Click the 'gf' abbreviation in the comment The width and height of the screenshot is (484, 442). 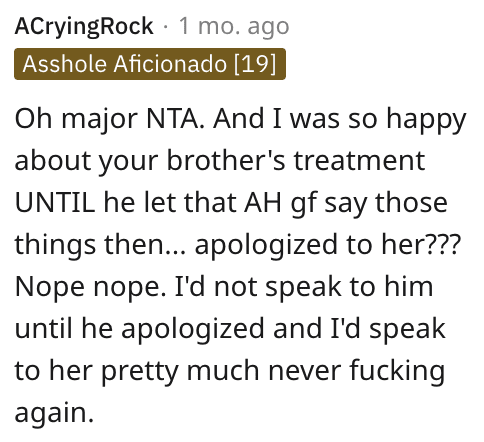click(303, 203)
